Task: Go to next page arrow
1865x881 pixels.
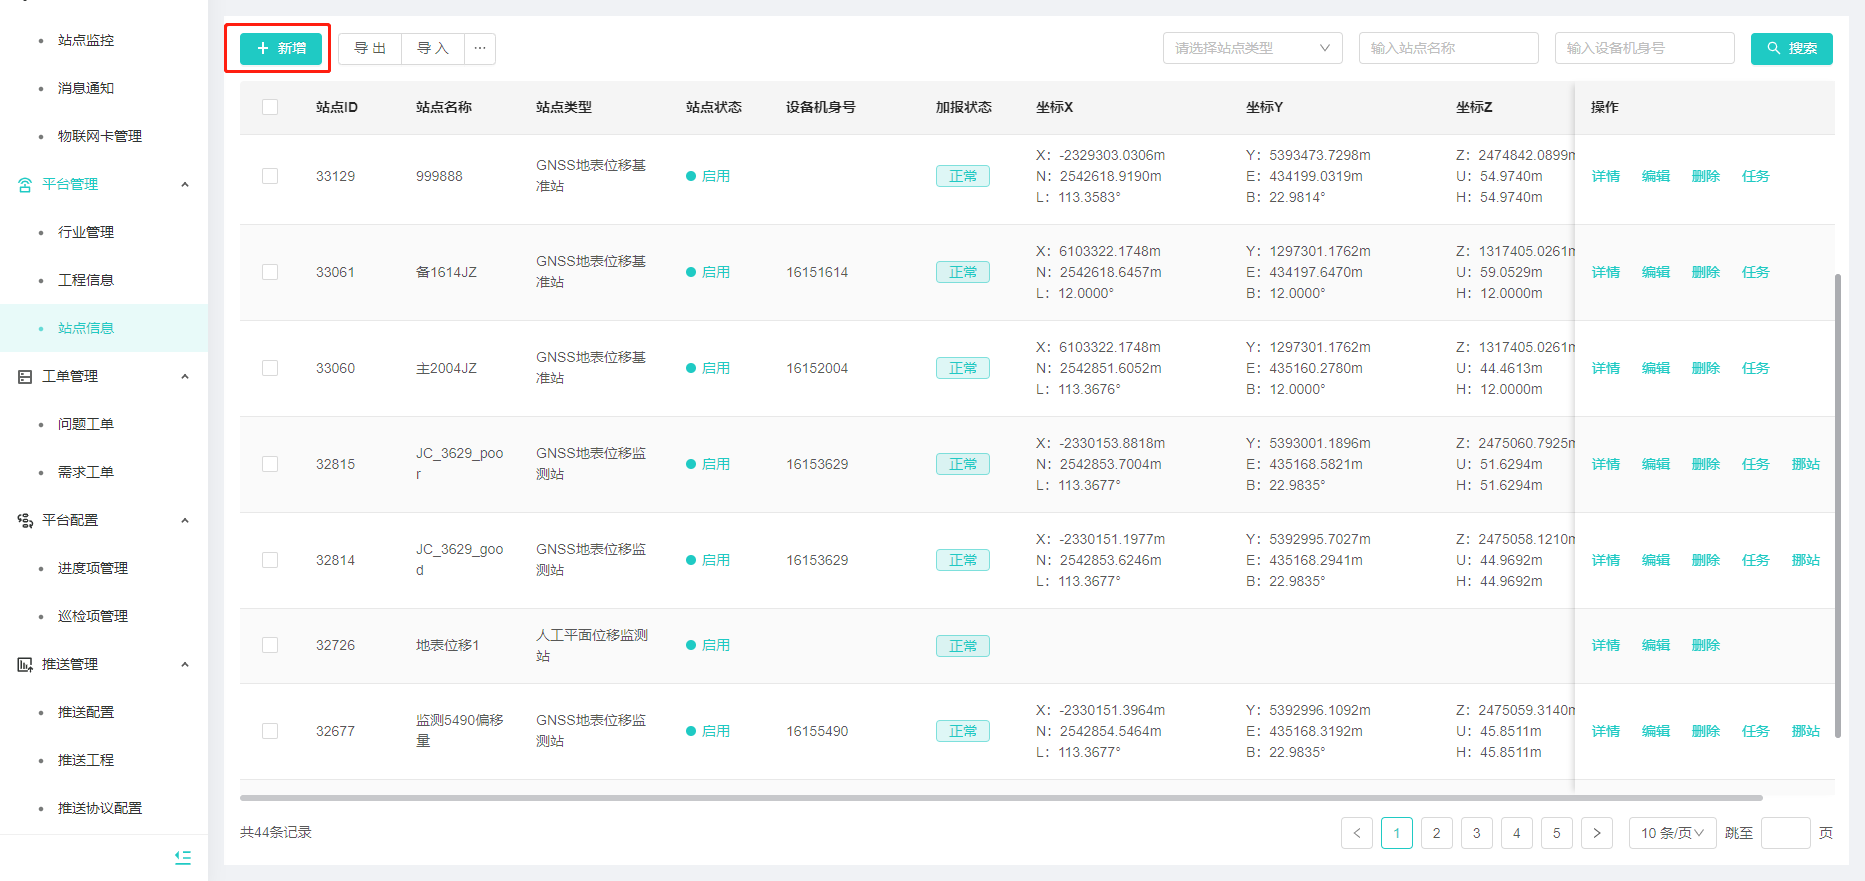Action: tap(1596, 833)
